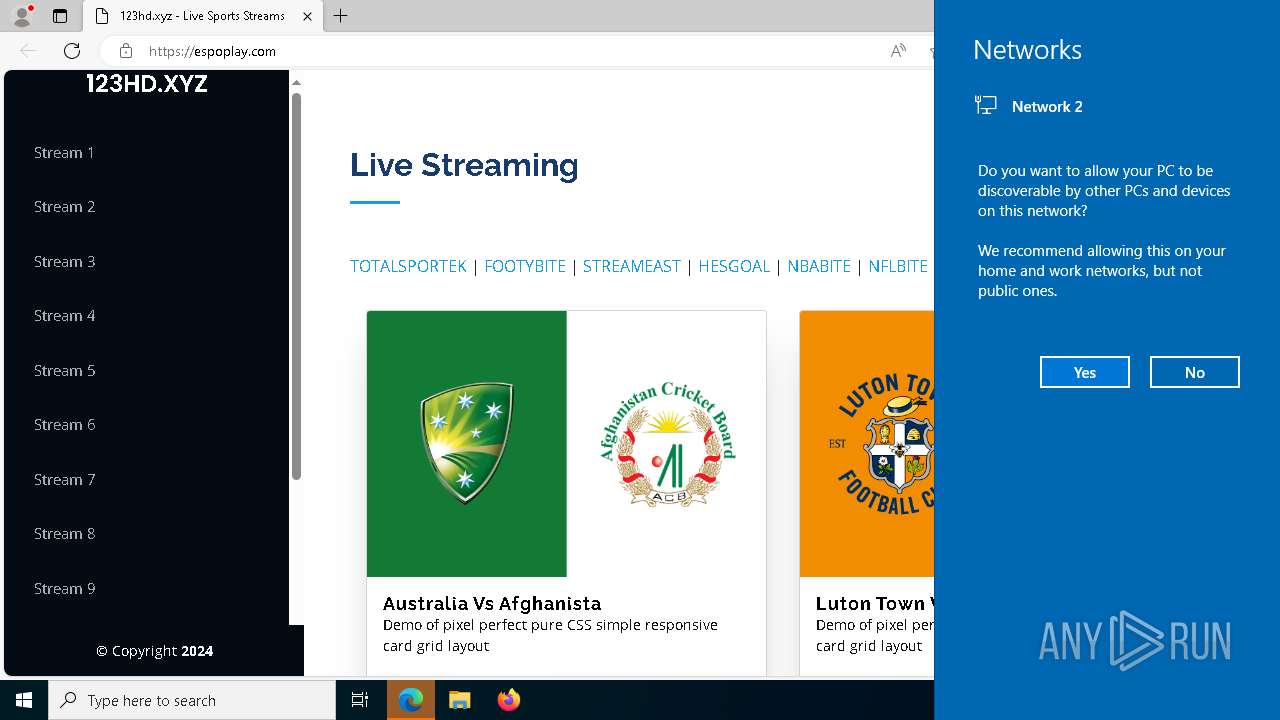The height and width of the screenshot is (720, 1280).
Task: Click the taskbar search box
Action: click(x=192, y=700)
